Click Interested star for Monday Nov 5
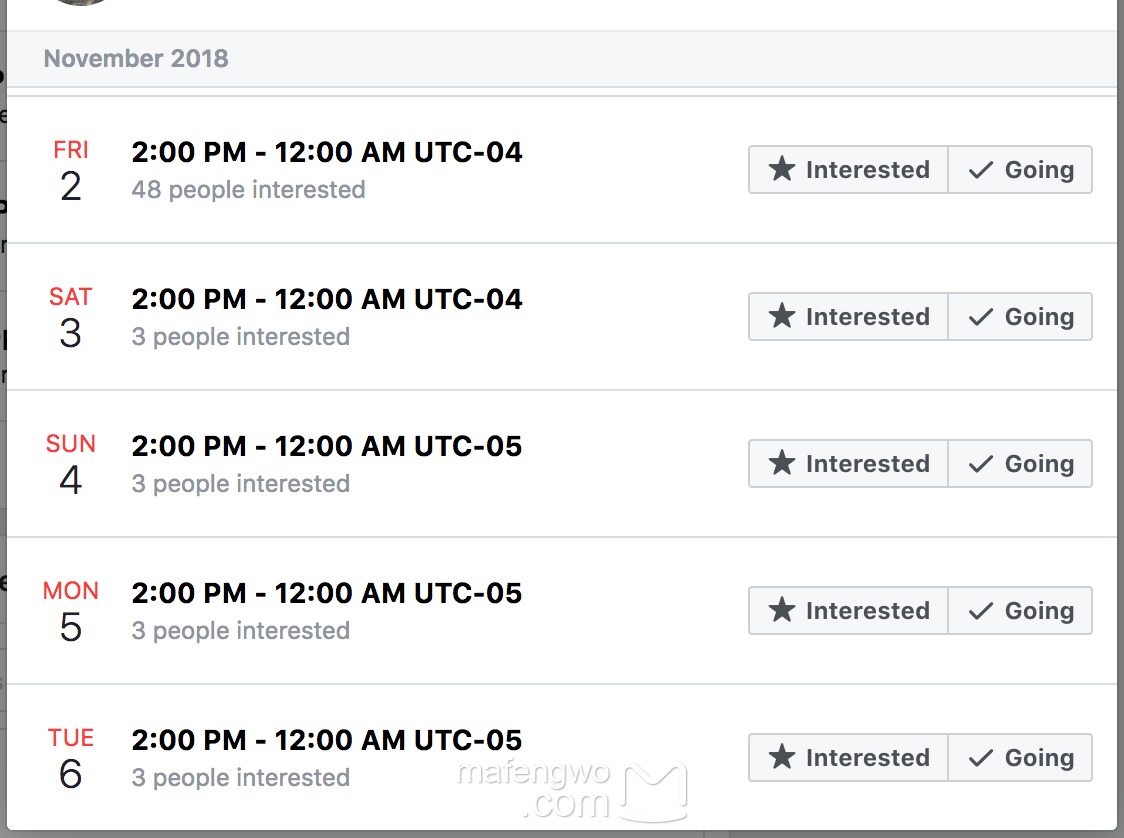 [x=848, y=611]
